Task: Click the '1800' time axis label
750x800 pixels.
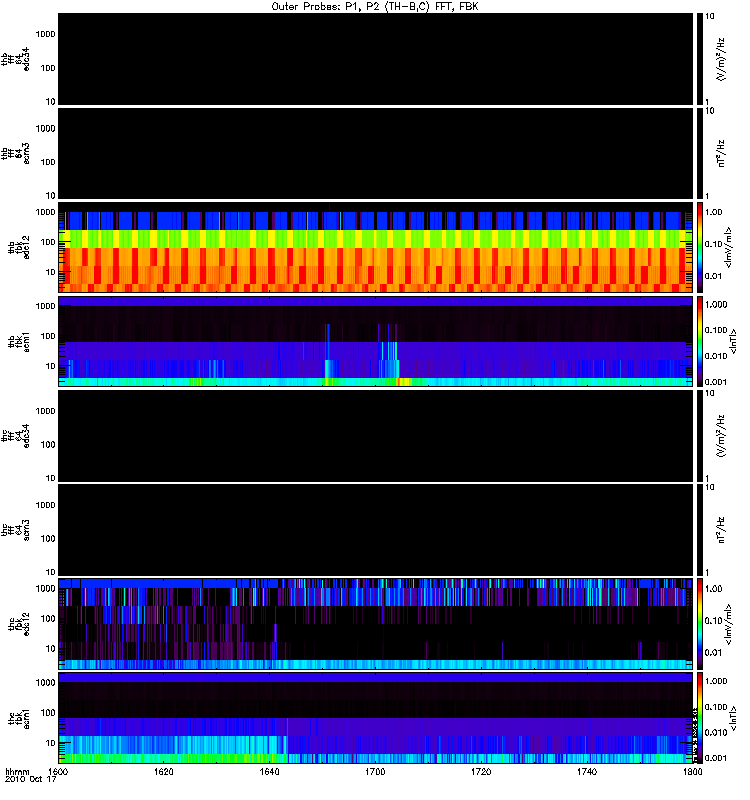Action: tap(692, 771)
